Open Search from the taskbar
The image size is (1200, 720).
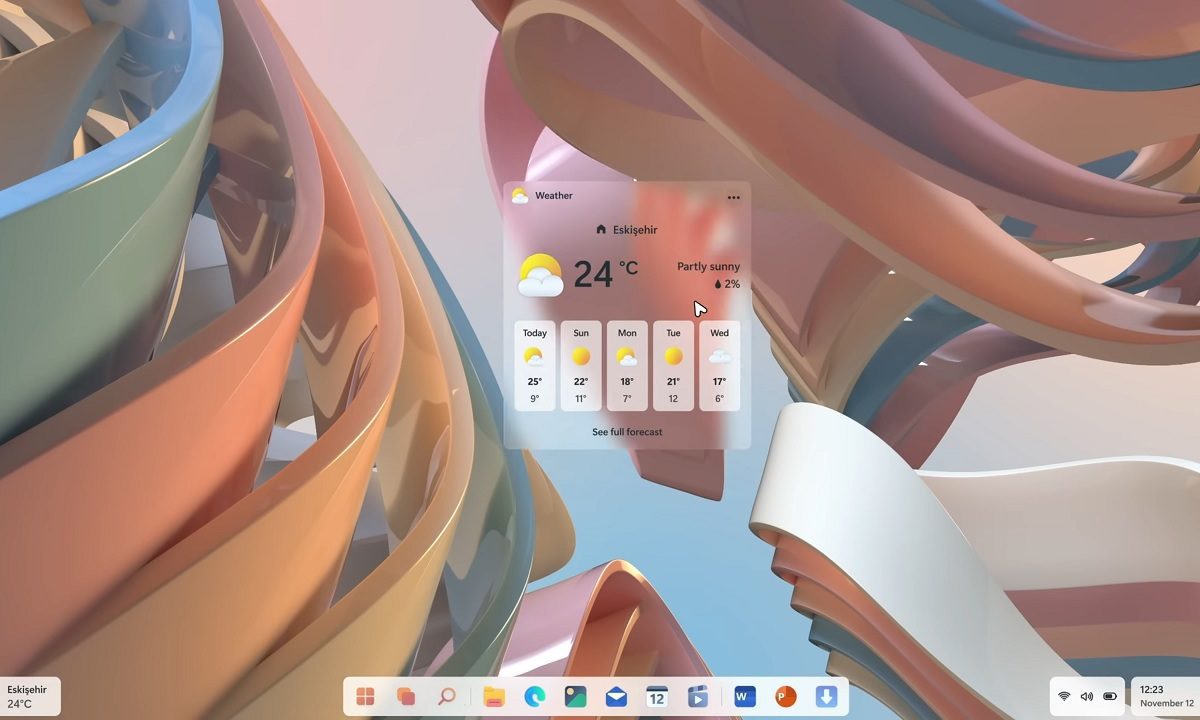[x=445, y=697]
